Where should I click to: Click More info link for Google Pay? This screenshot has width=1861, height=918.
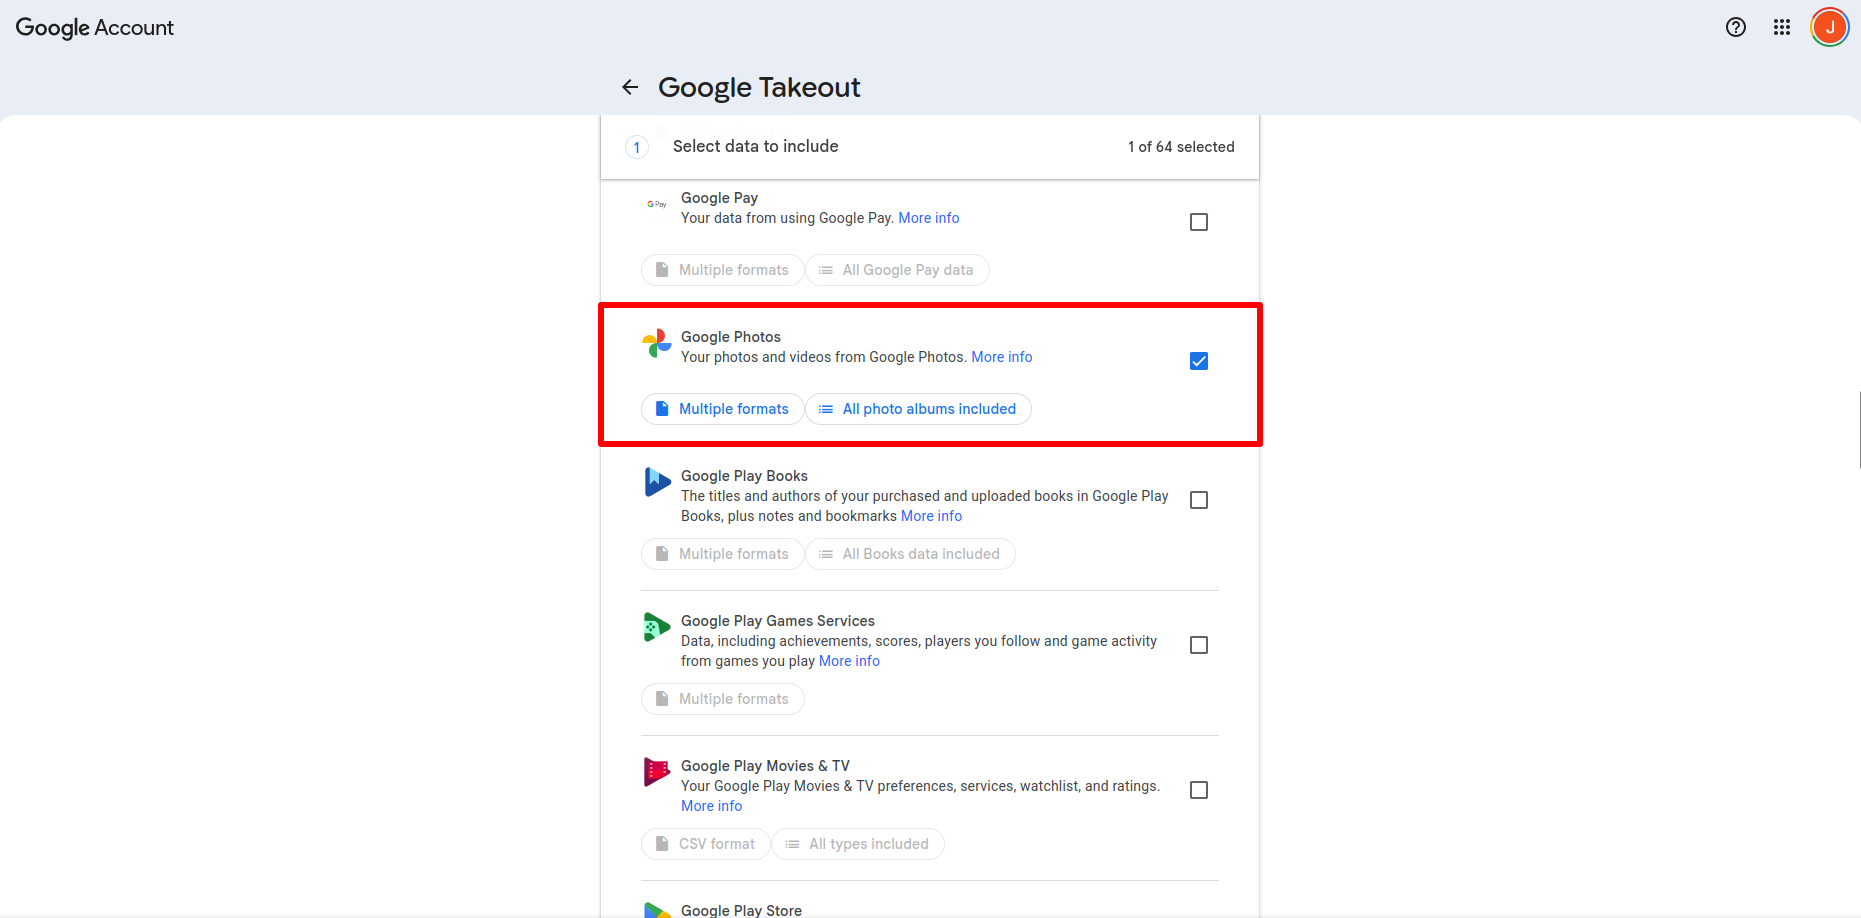coord(928,218)
